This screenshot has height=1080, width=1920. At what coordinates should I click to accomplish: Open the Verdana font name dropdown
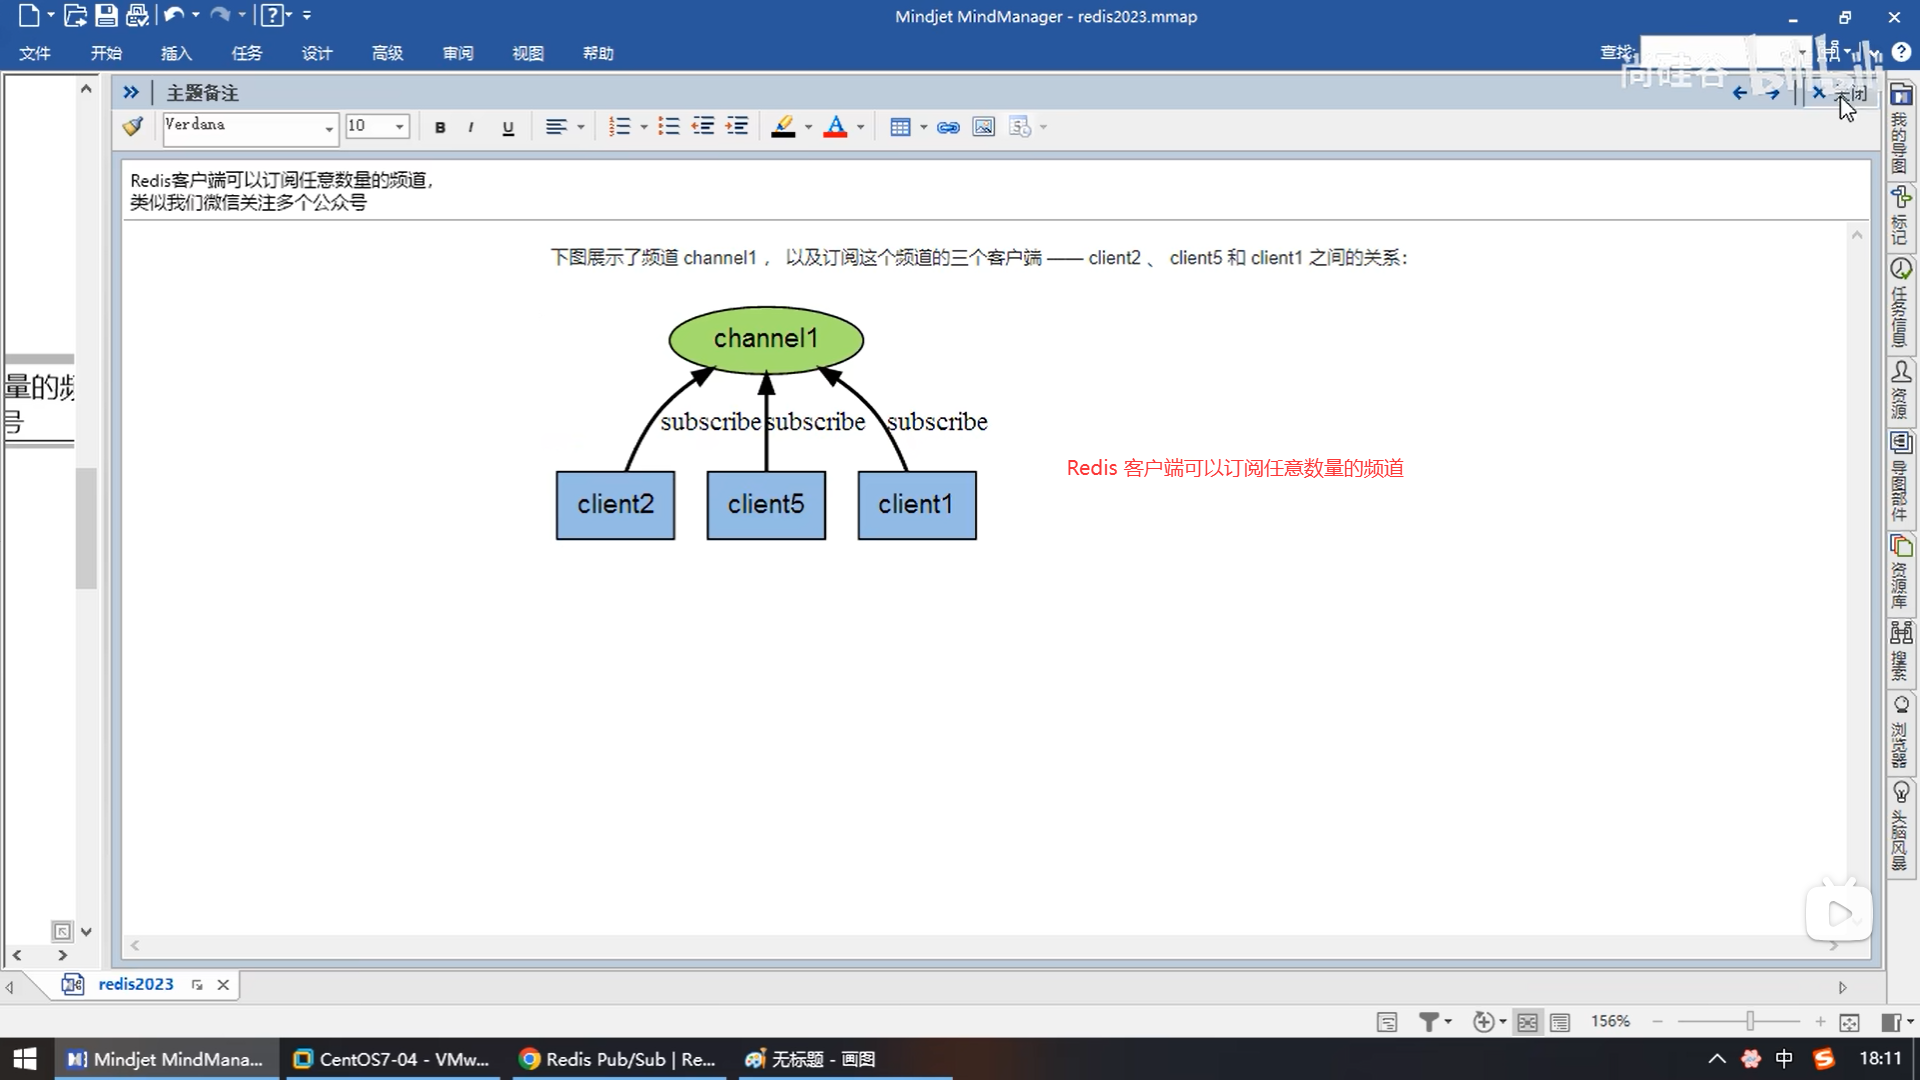click(x=328, y=128)
